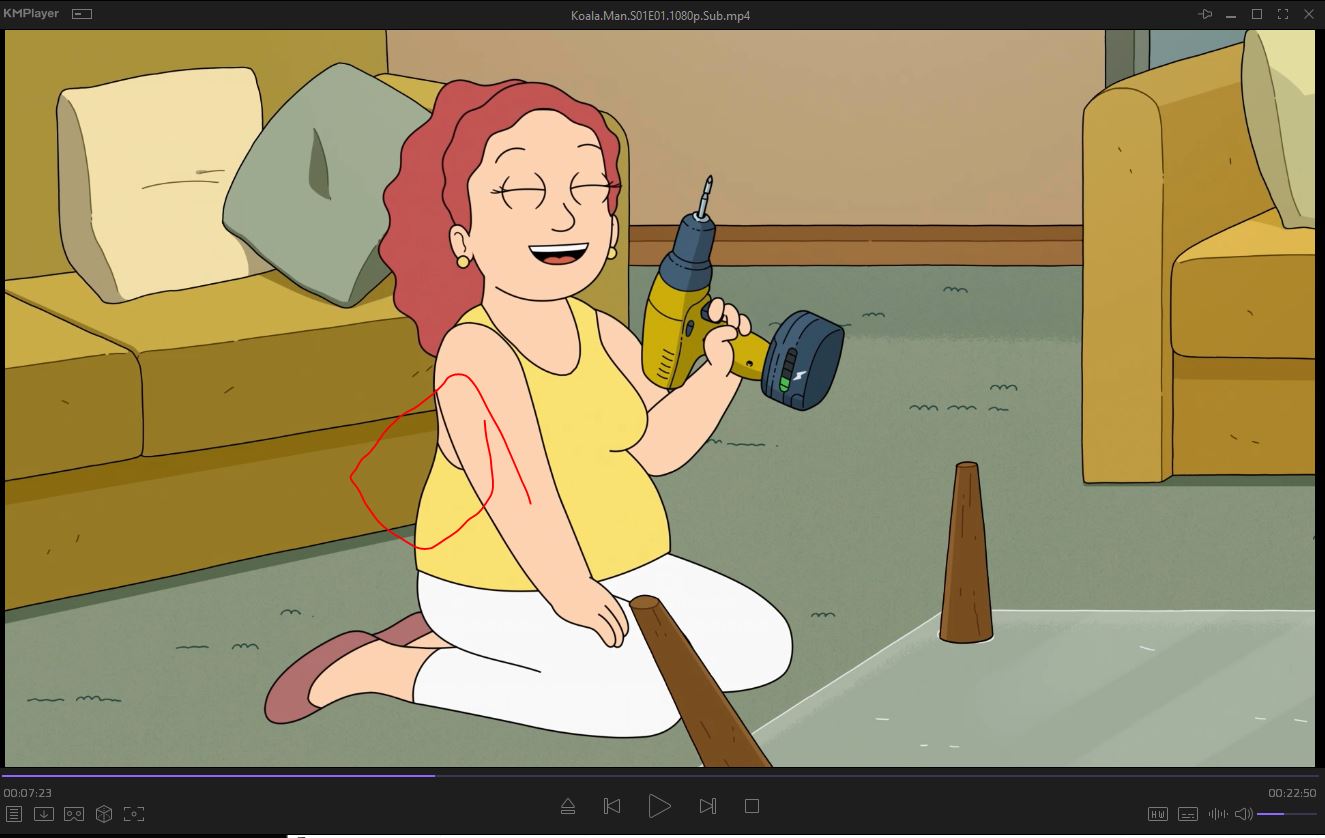Screen dimensions: 1325x838
Task: Click the download video icon
Action: 44,814
